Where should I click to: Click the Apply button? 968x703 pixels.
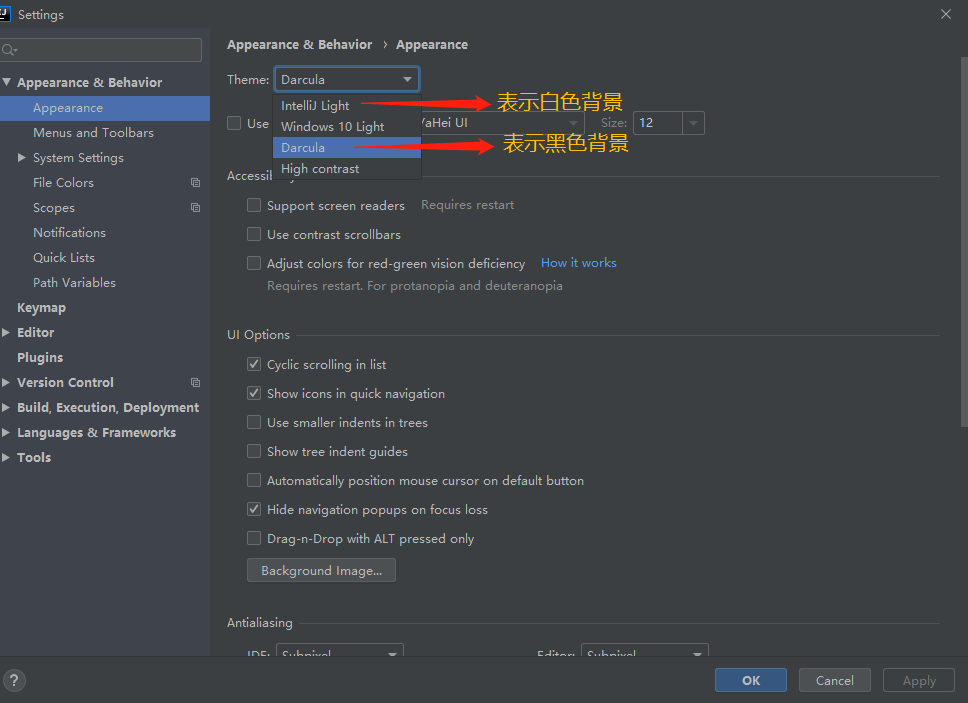(x=919, y=680)
